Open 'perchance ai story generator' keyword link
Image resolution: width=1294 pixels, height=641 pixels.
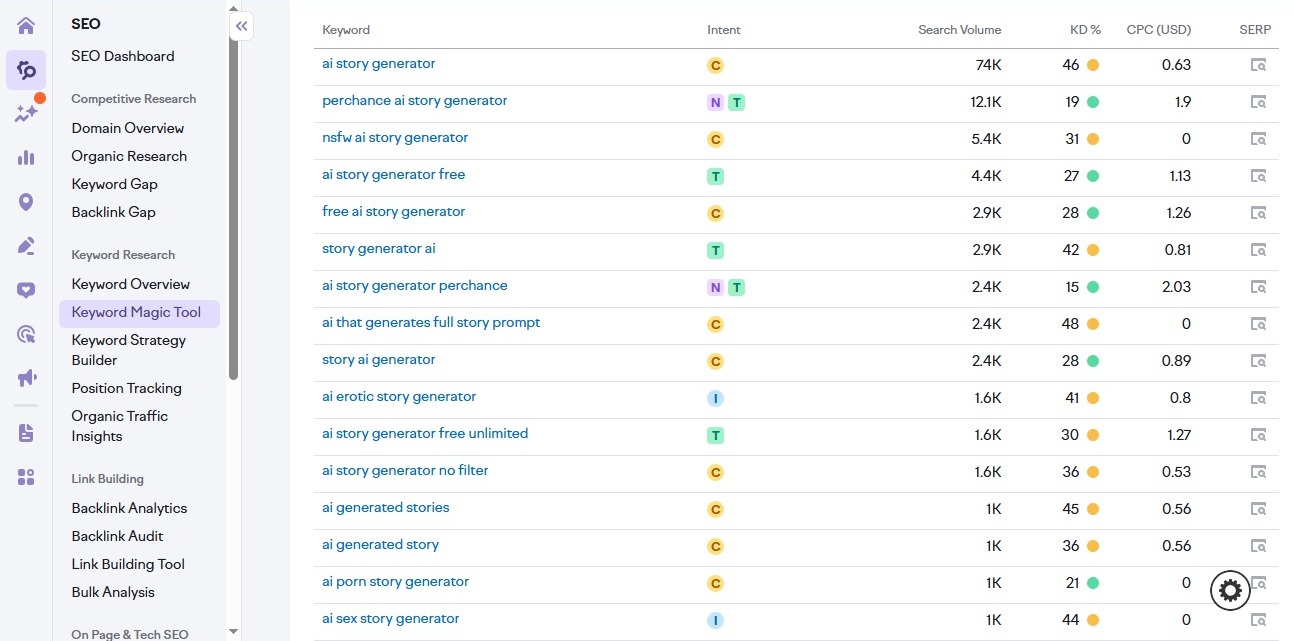coord(414,101)
